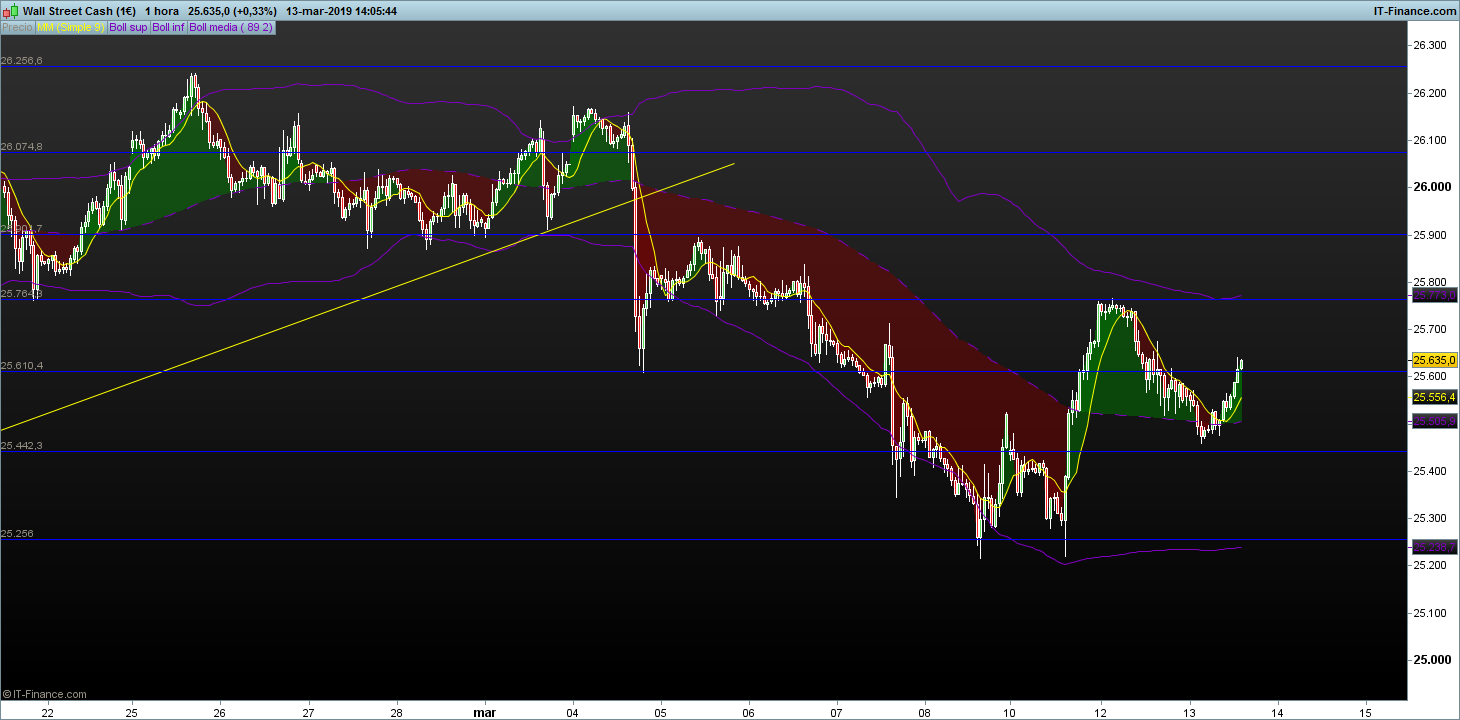Click the 25.556,4 moving average price tag
The width and height of the screenshot is (1460, 720).
1434,397
